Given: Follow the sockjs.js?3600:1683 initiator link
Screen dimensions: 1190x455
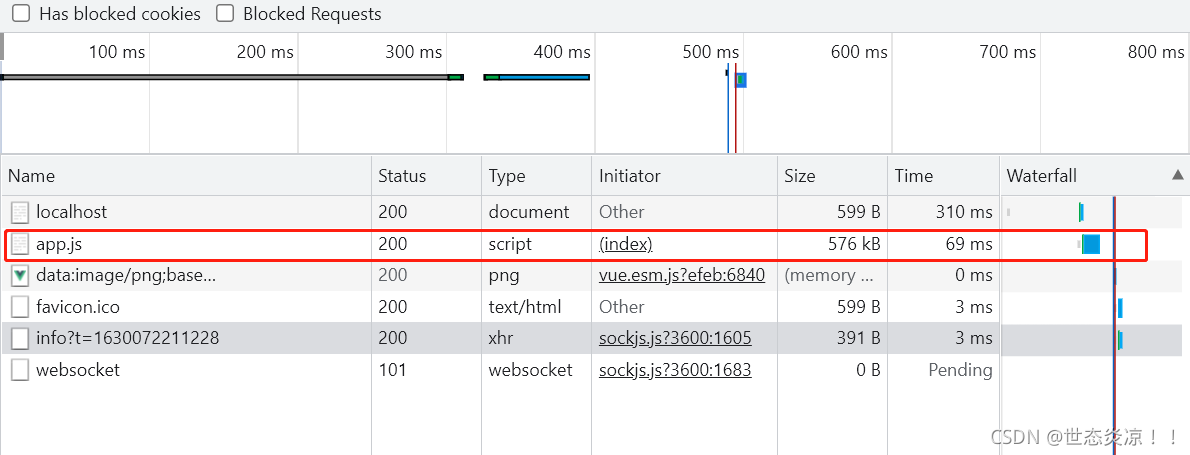Looking at the screenshot, I should (675, 370).
